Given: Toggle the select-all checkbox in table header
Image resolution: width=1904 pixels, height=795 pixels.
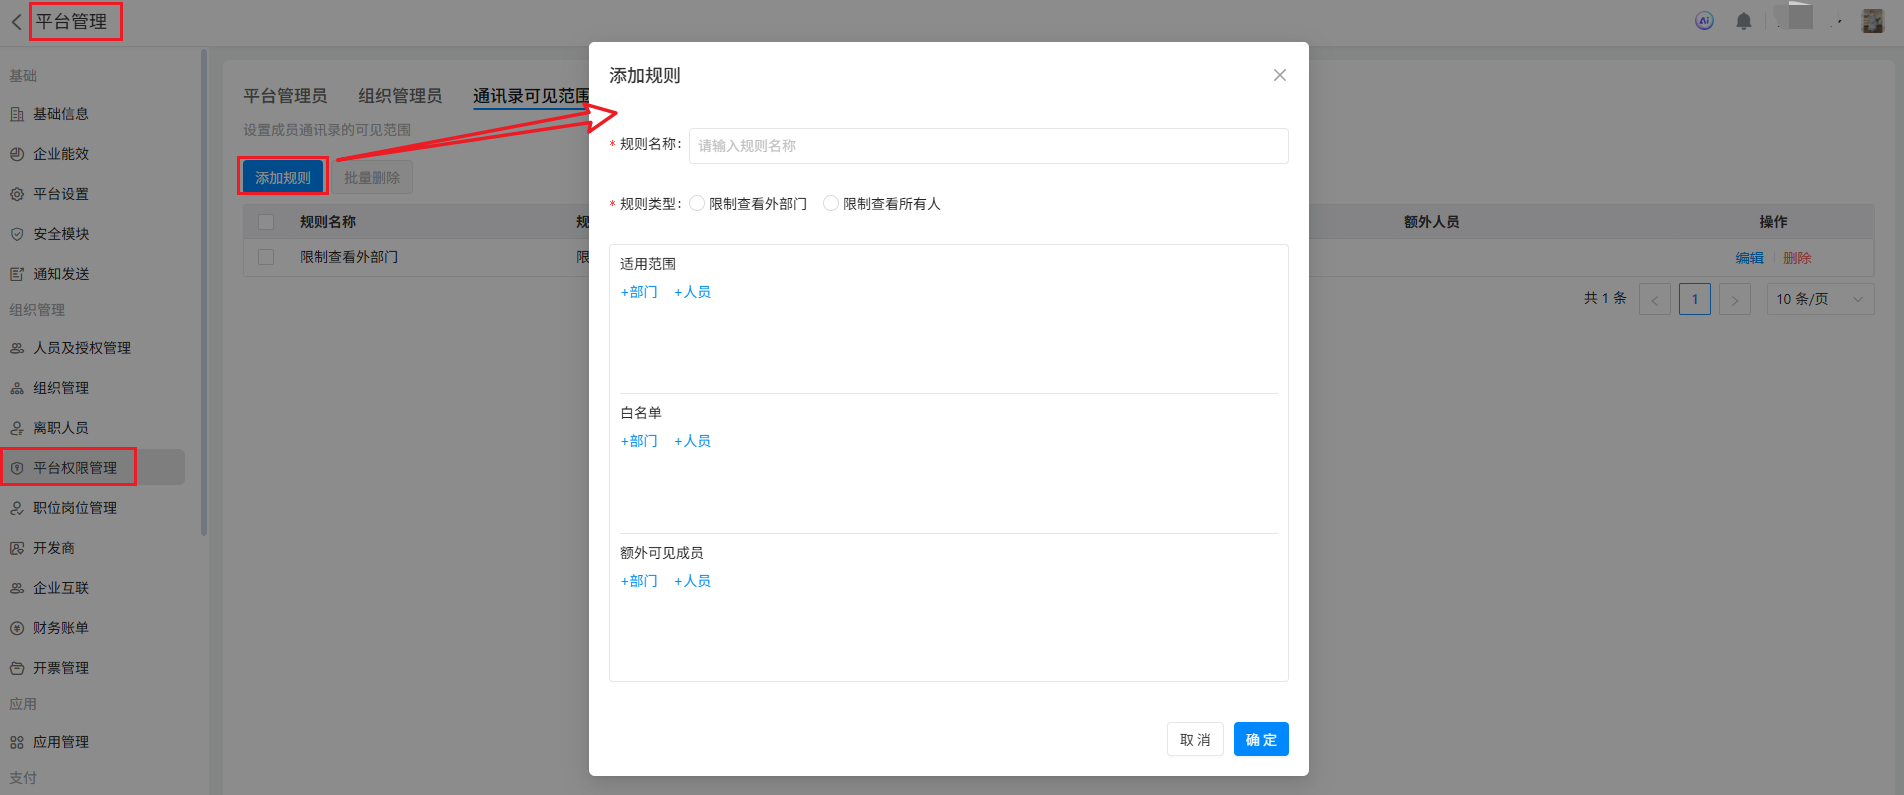Looking at the screenshot, I should (x=266, y=222).
